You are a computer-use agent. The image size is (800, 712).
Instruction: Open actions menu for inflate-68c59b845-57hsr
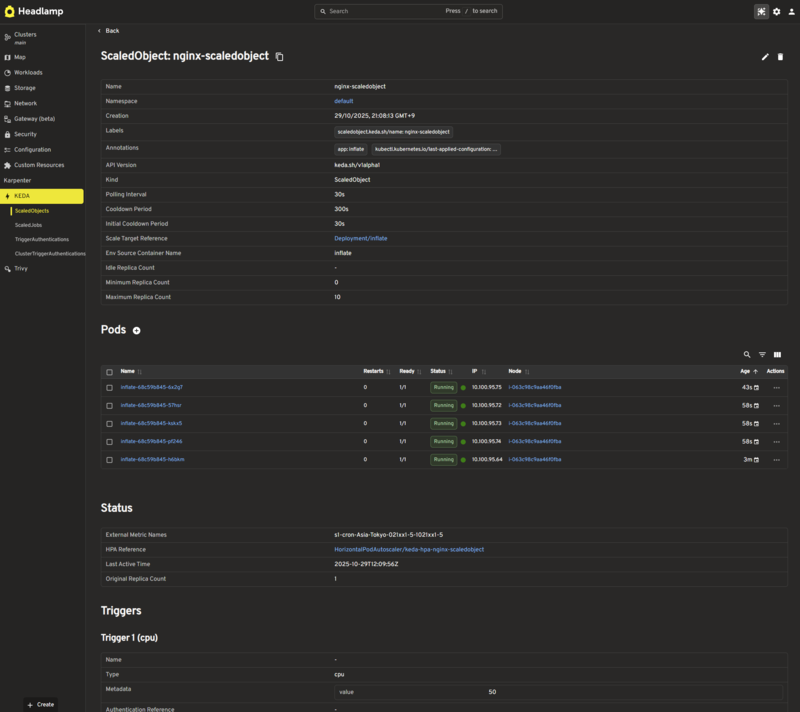(x=777, y=406)
